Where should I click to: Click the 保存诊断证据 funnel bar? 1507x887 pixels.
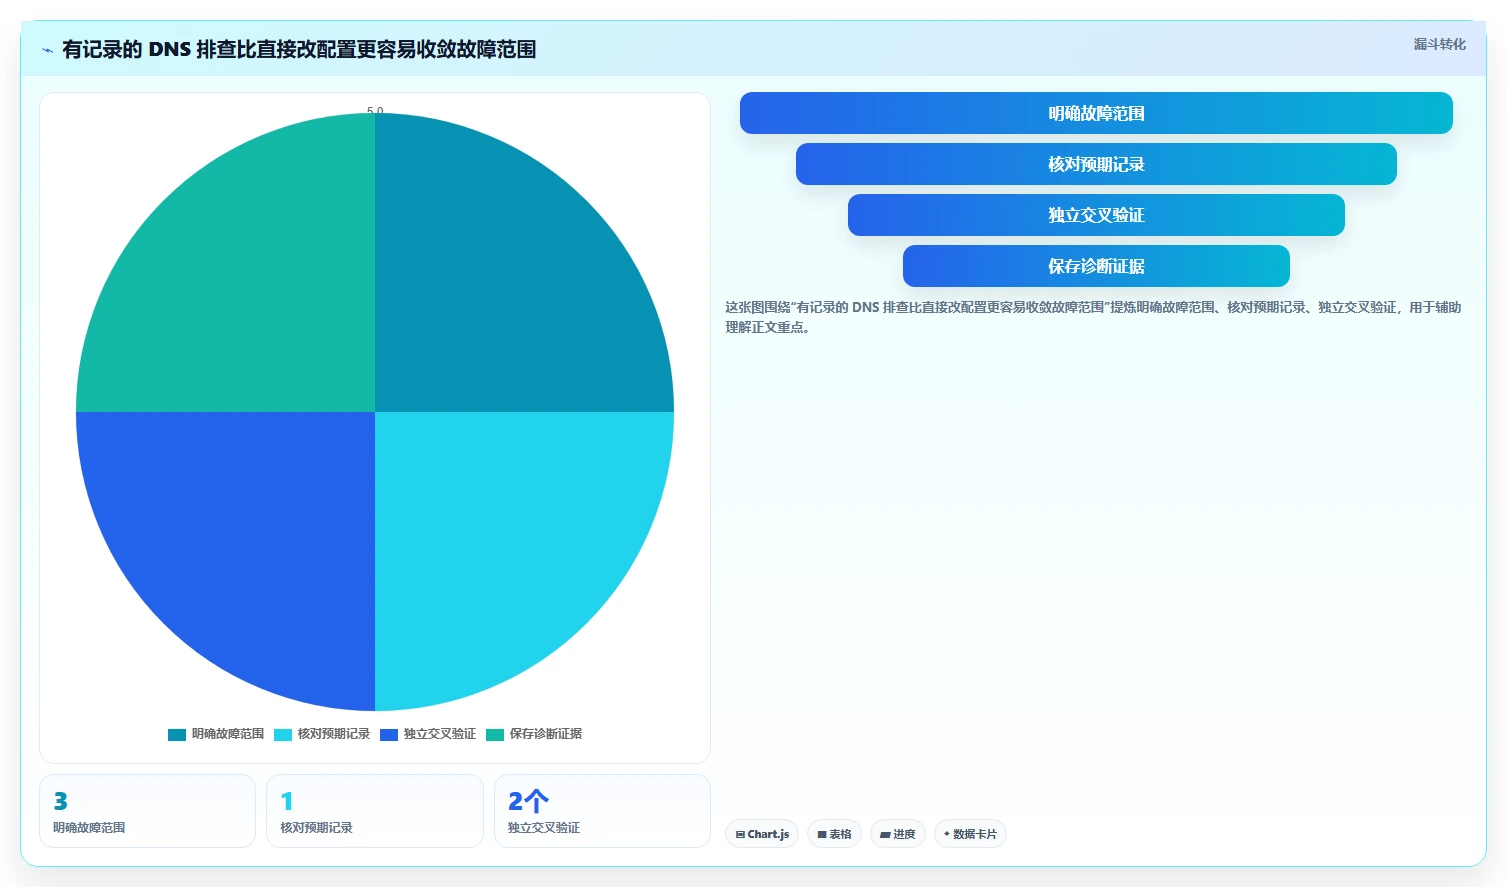[x=1096, y=266]
